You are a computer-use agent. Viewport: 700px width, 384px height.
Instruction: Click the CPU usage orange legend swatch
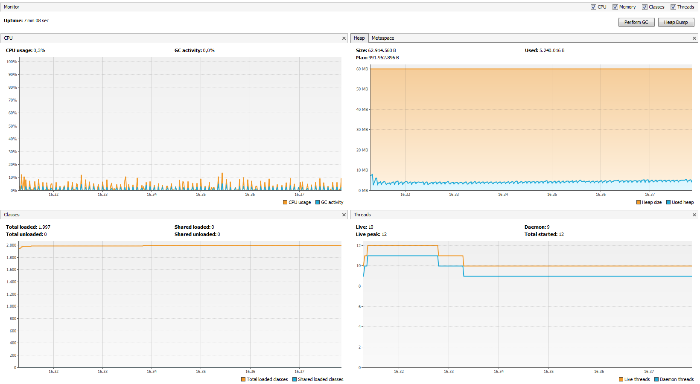285,202
